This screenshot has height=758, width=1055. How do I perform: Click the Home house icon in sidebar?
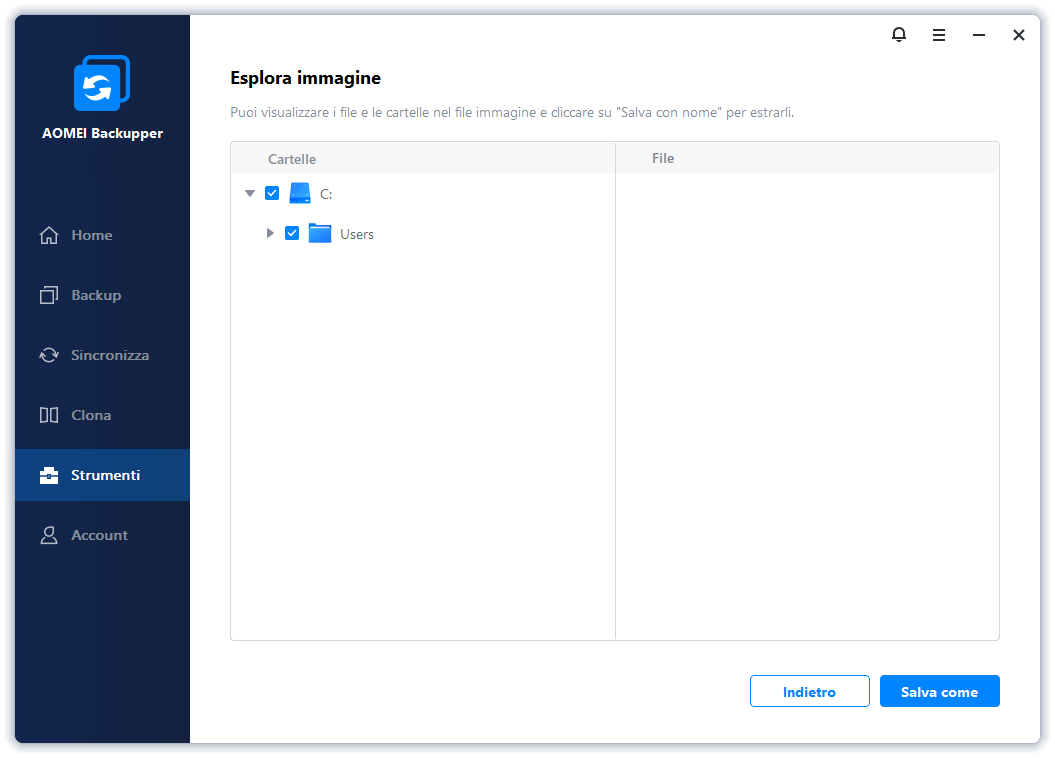coord(49,235)
